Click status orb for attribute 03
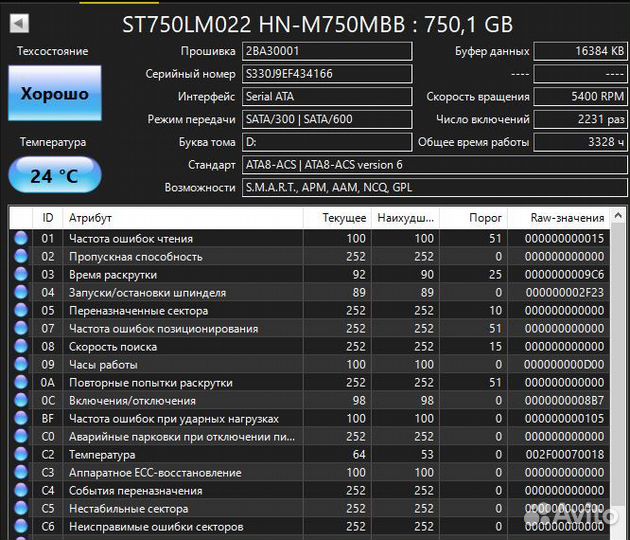 click(x=21, y=274)
